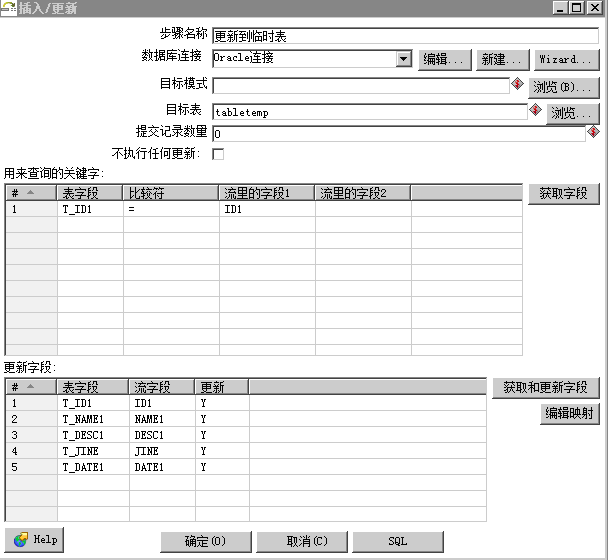Image resolution: width=608 pixels, height=560 pixels.
Task: Maximize the 插入/更新 window
Action: pos(577,7)
